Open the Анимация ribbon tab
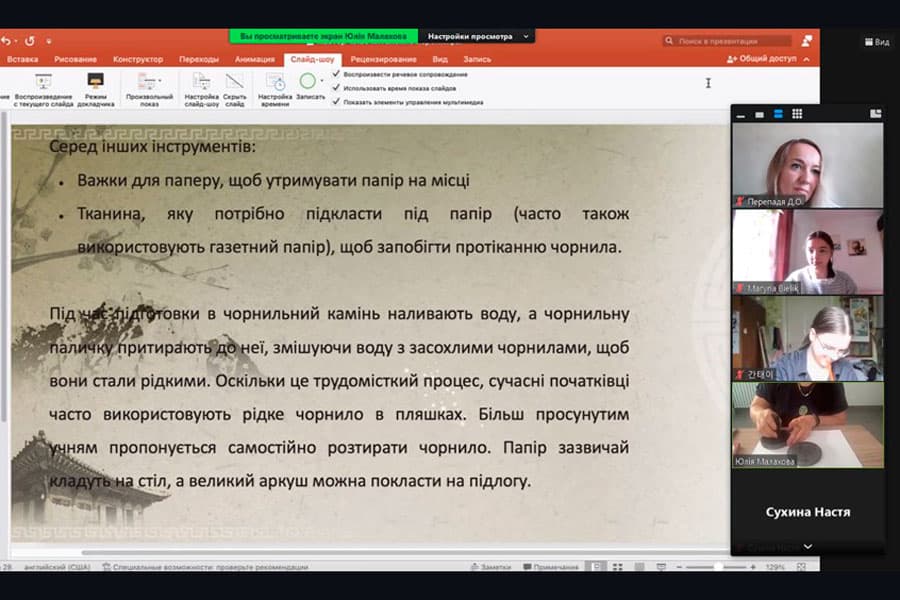Viewport: 900px width, 600px height. pyautogui.click(x=255, y=58)
